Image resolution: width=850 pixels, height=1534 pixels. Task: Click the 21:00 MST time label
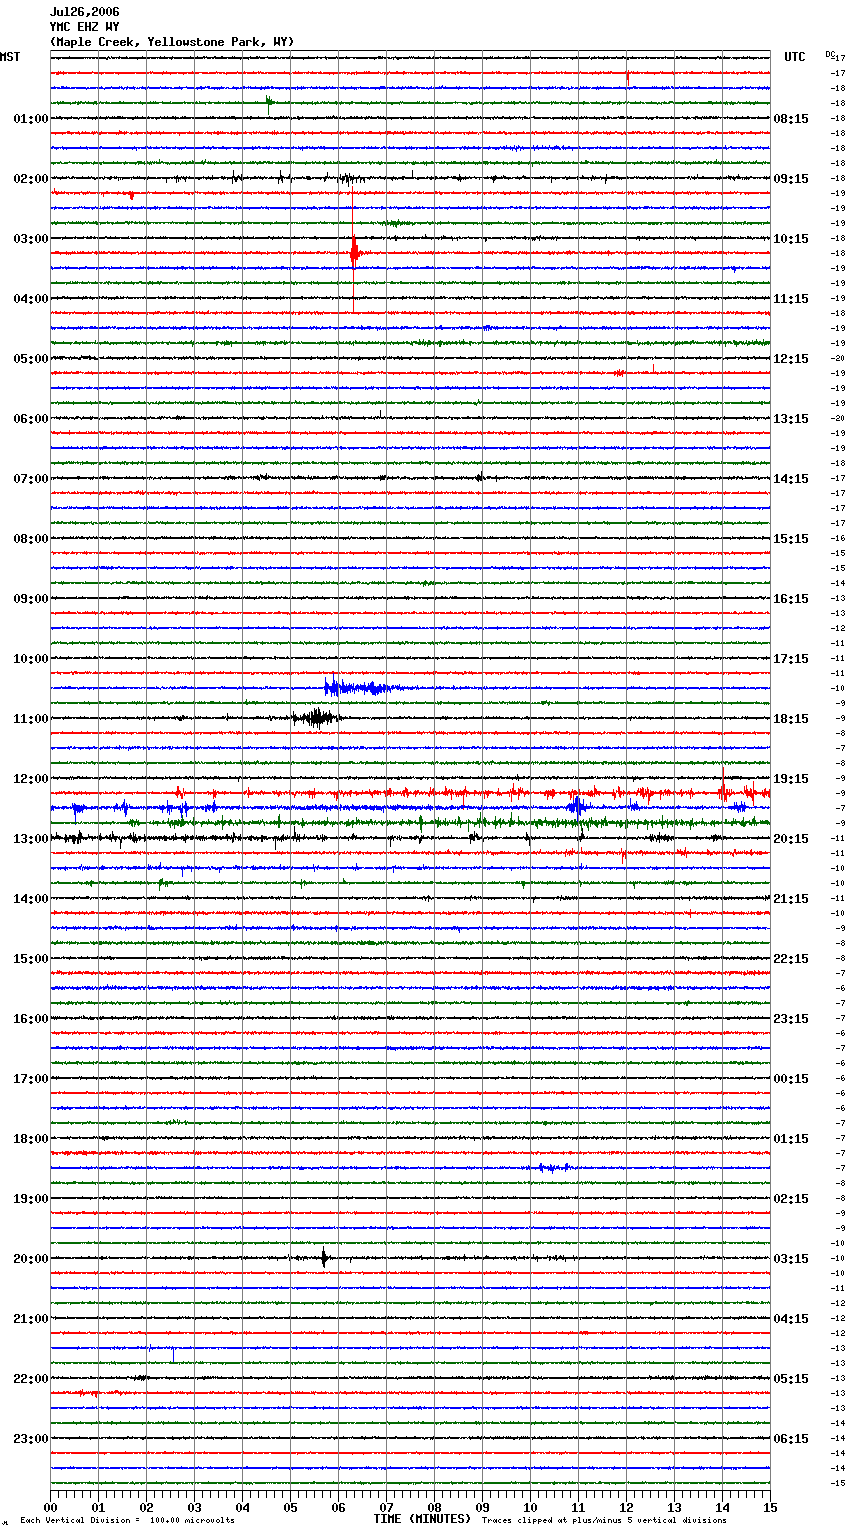click(x=31, y=1319)
